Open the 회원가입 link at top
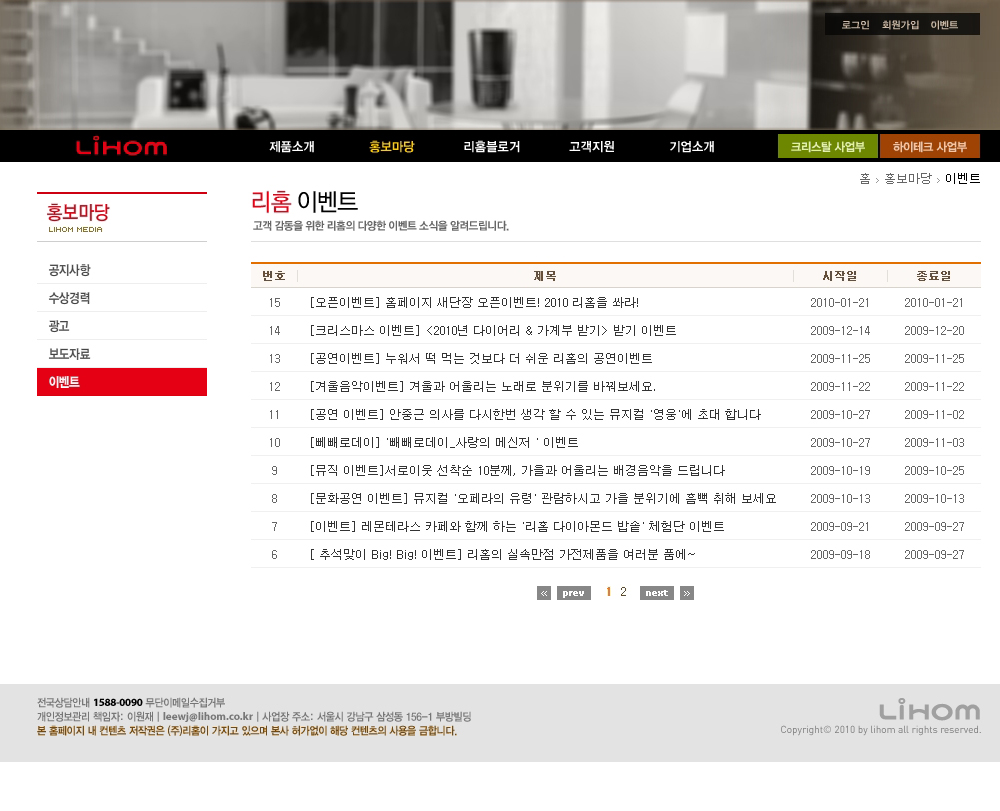Viewport: 1000px width, 811px height. [x=900, y=25]
